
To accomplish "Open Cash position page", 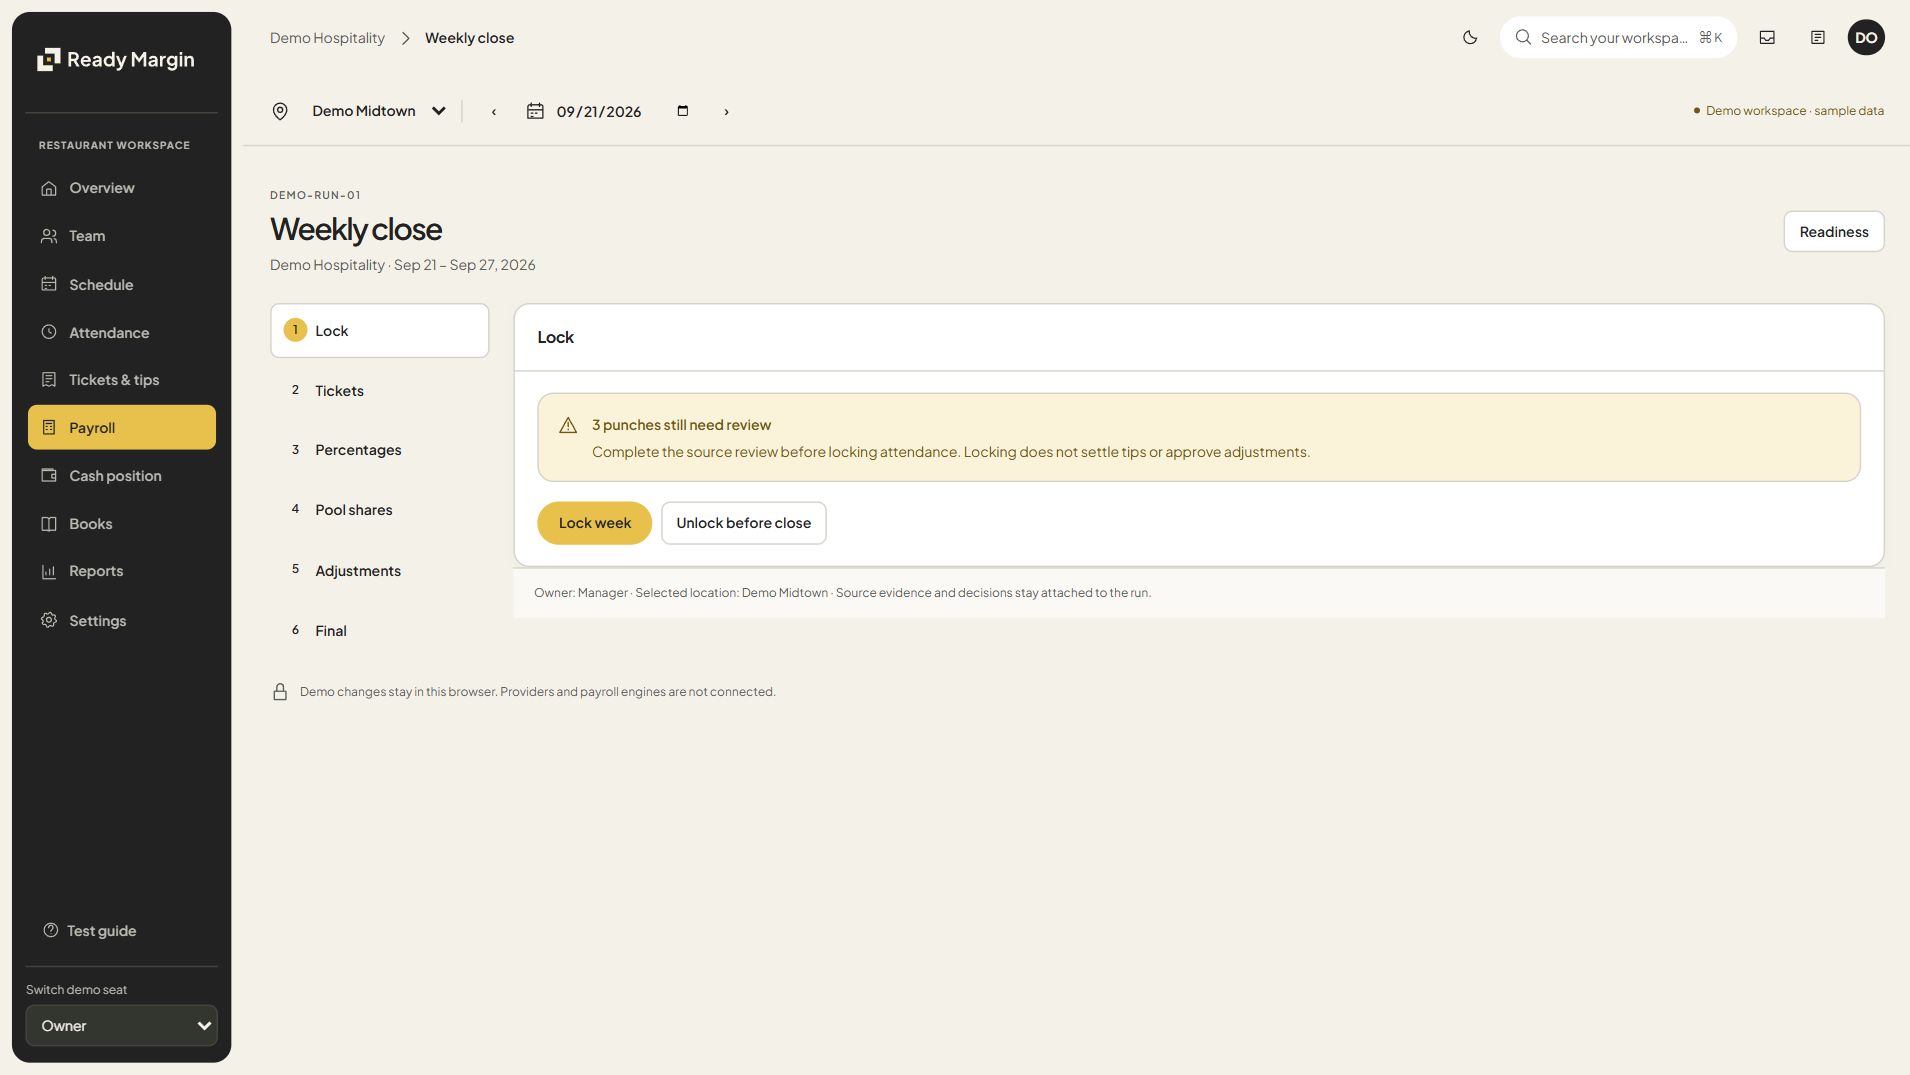I will point(122,476).
